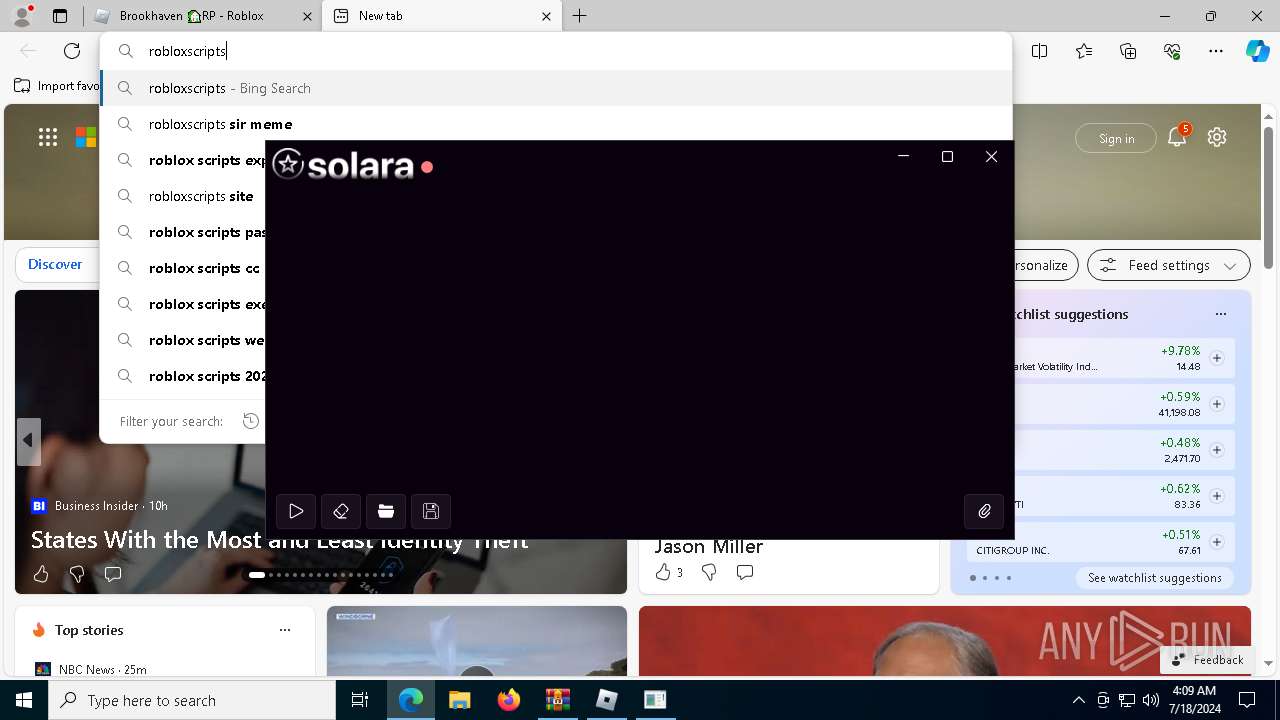This screenshot has height=720, width=1280.
Task: Switch to Brookhaven RP Roblox tab
Action: coord(202,16)
